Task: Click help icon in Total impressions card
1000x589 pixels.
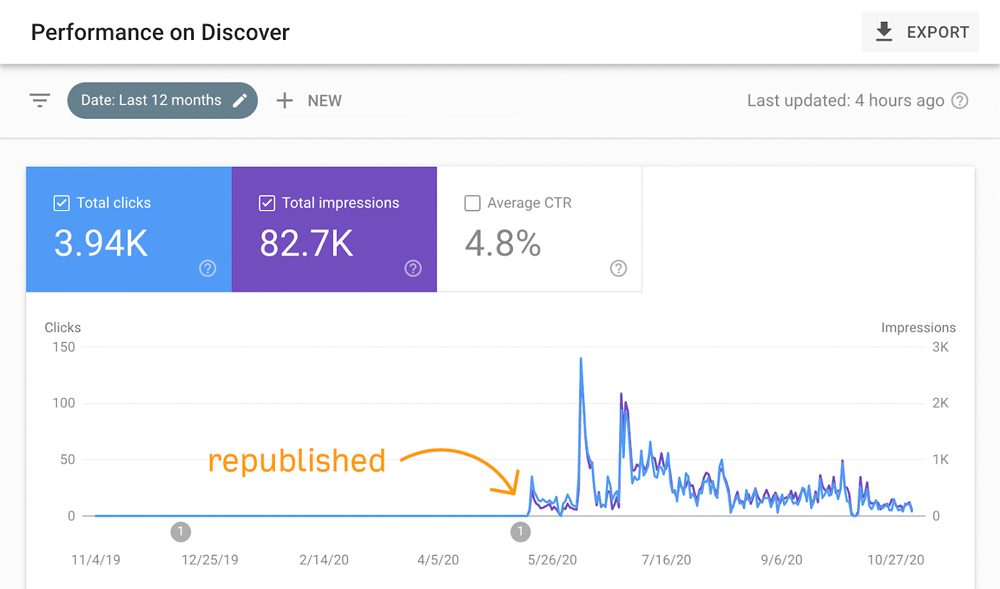Action: 413,268
